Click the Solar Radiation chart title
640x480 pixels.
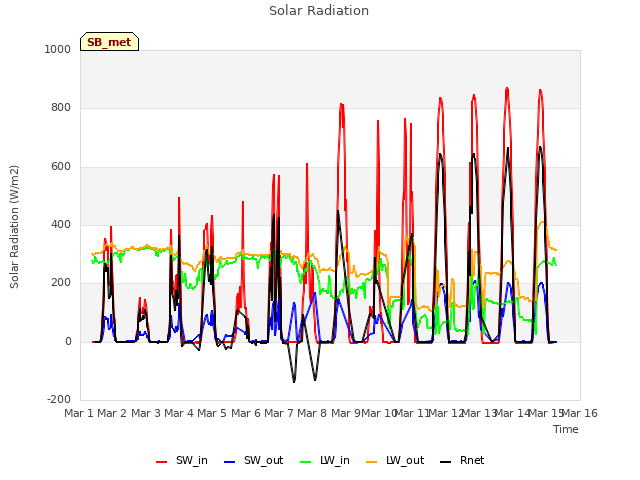pos(319,11)
